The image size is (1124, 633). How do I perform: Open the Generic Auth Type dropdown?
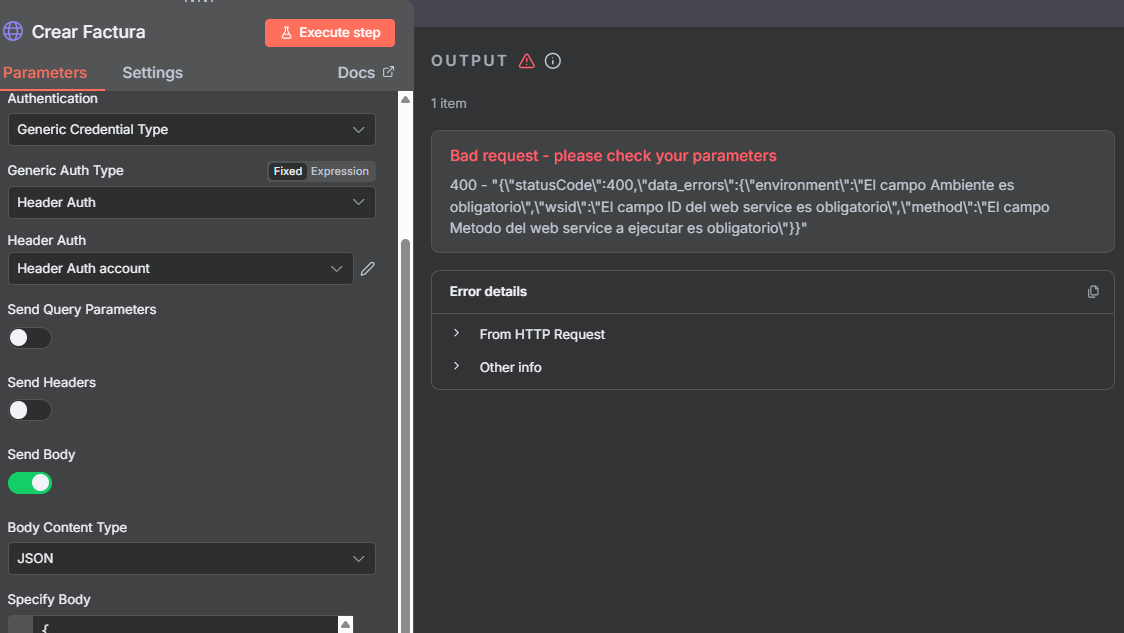pyautogui.click(x=191, y=202)
